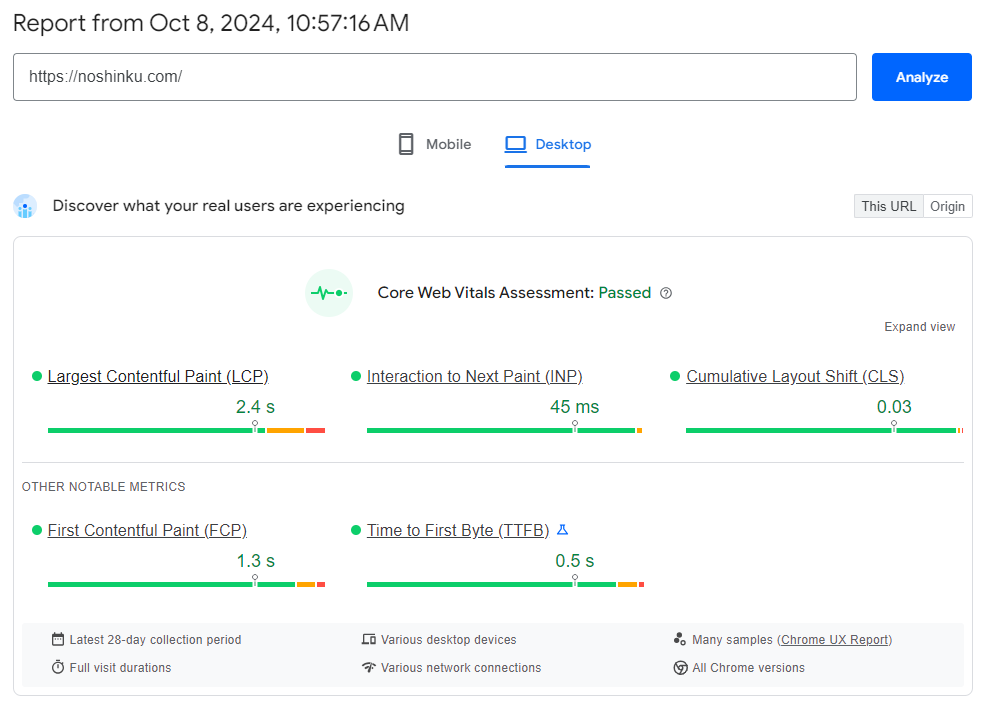Switch to the Mobile tab
Image resolution: width=996 pixels, height=707 pixels.
click(x=434, y=144)
